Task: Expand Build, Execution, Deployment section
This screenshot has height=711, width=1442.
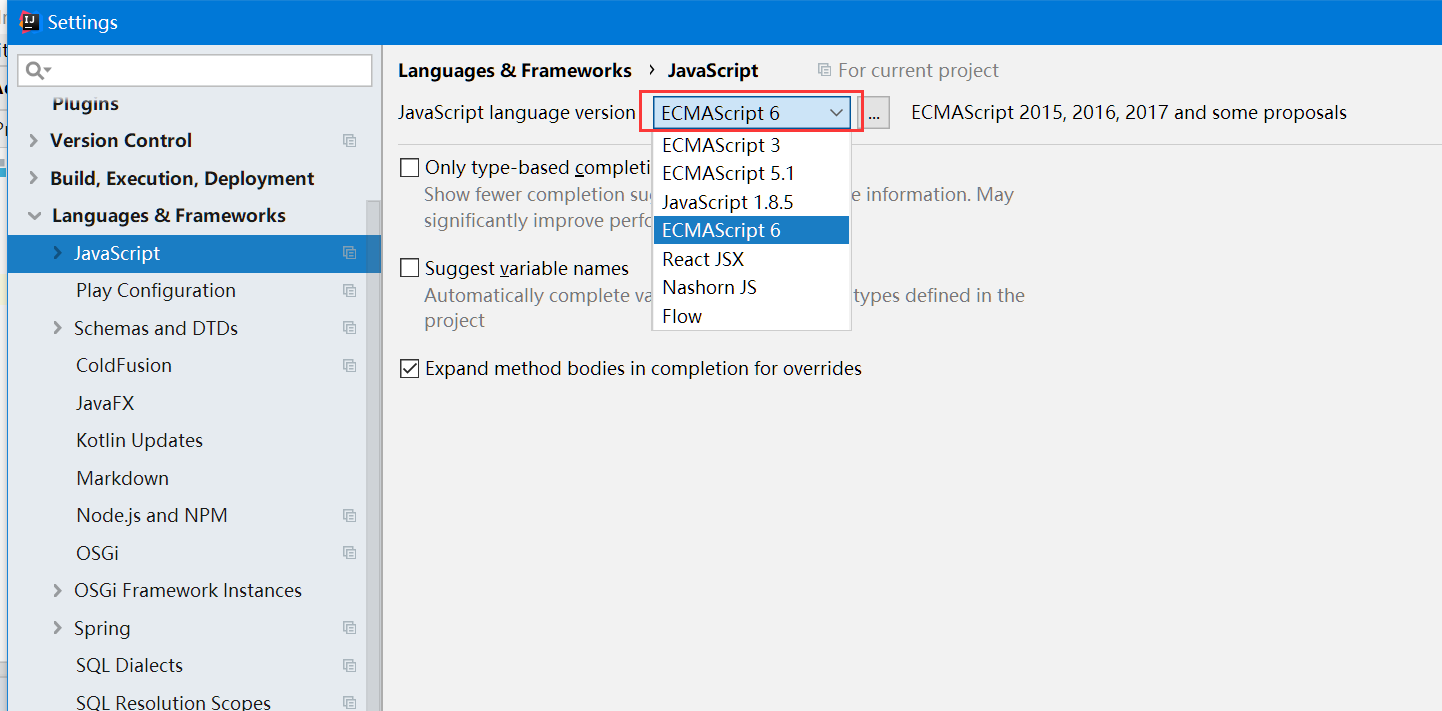Action: 33,178
